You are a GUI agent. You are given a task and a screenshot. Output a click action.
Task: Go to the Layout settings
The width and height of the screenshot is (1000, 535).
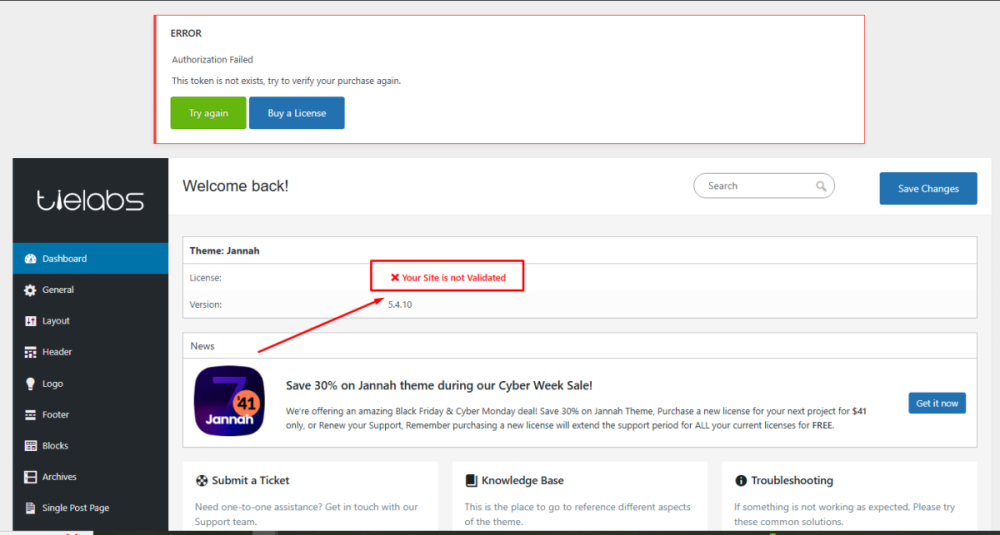(x=91, y=321)
